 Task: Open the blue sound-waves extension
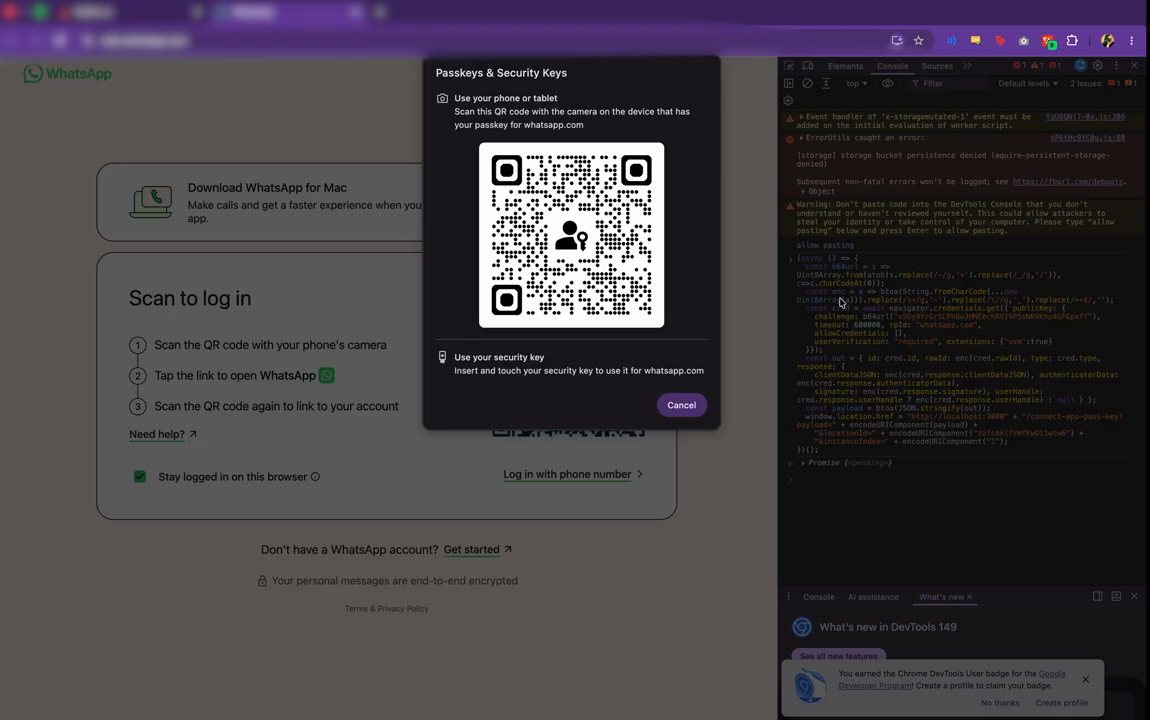951,41
